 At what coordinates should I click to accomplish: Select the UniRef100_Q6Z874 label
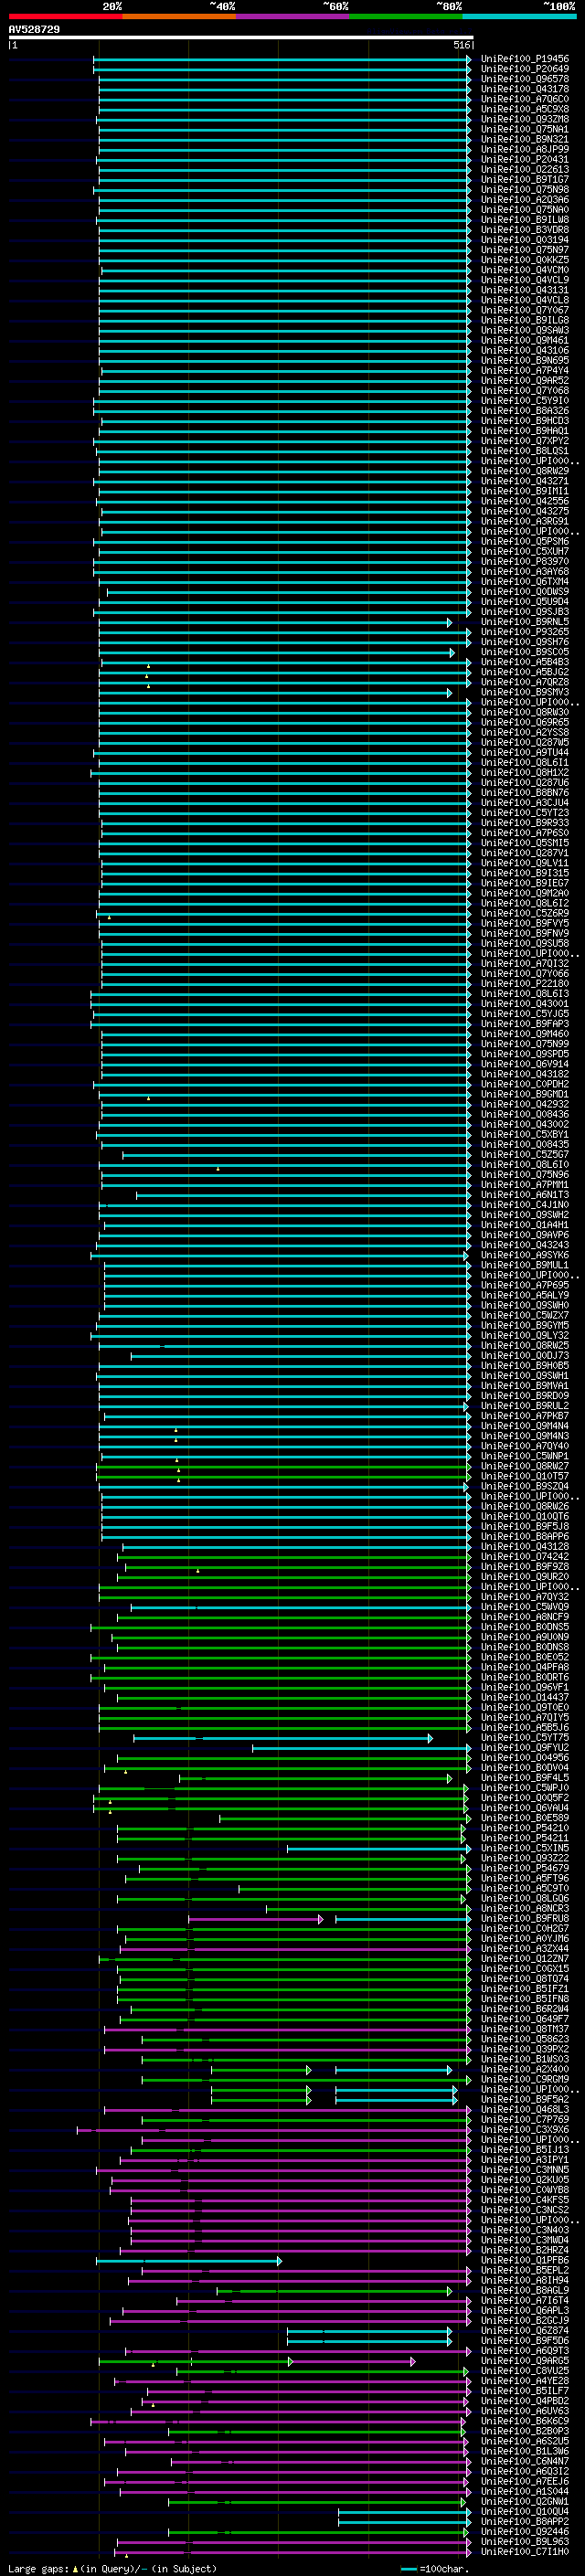[524, 2331]
